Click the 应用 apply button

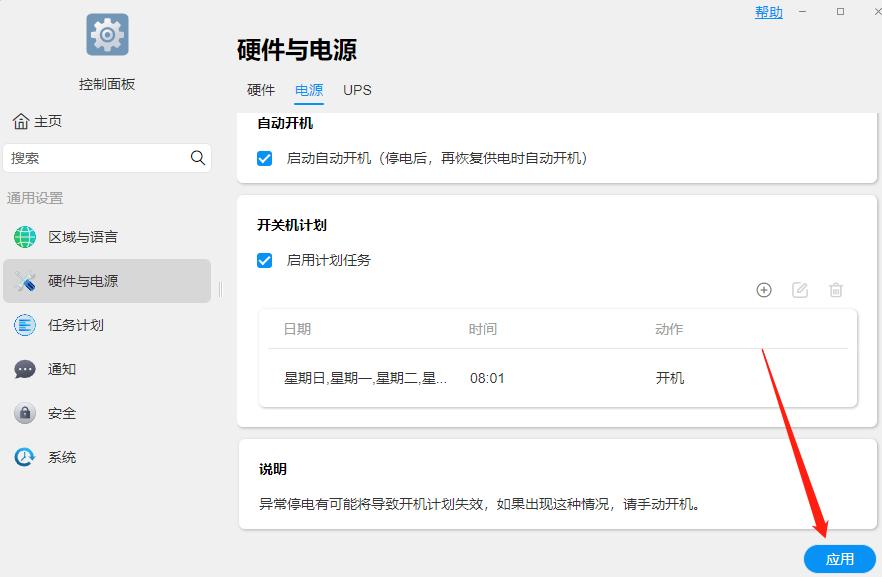click(840, 559)
